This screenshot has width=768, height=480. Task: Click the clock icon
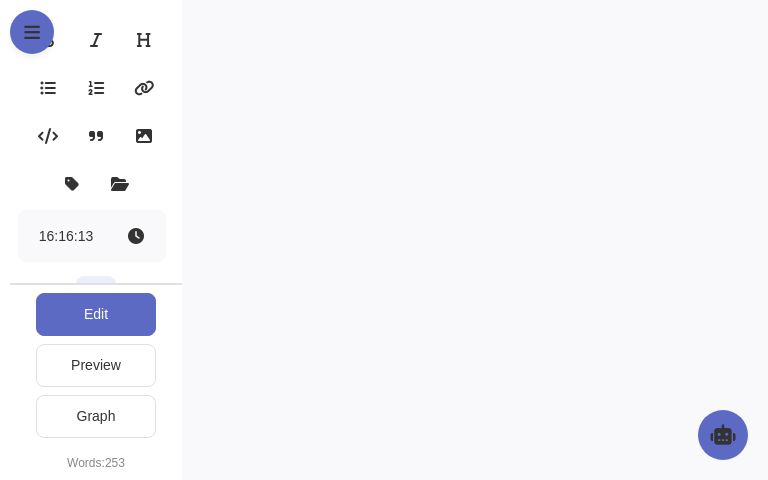click(136, 236)
